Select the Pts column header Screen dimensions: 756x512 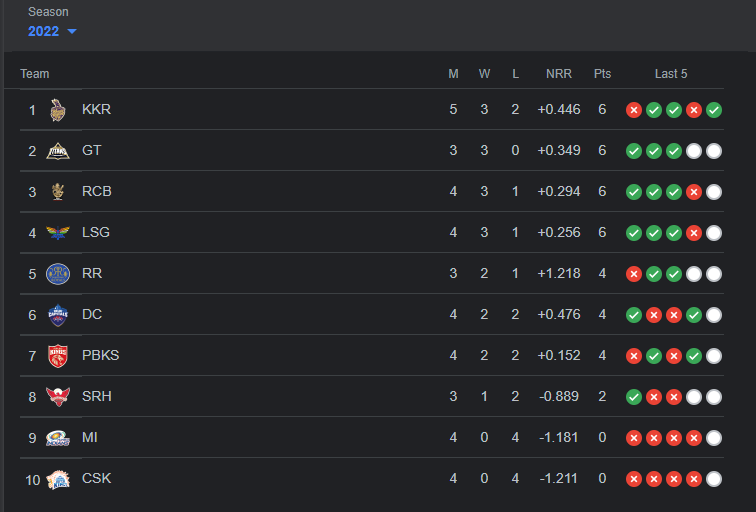click(x=602, y=74)
